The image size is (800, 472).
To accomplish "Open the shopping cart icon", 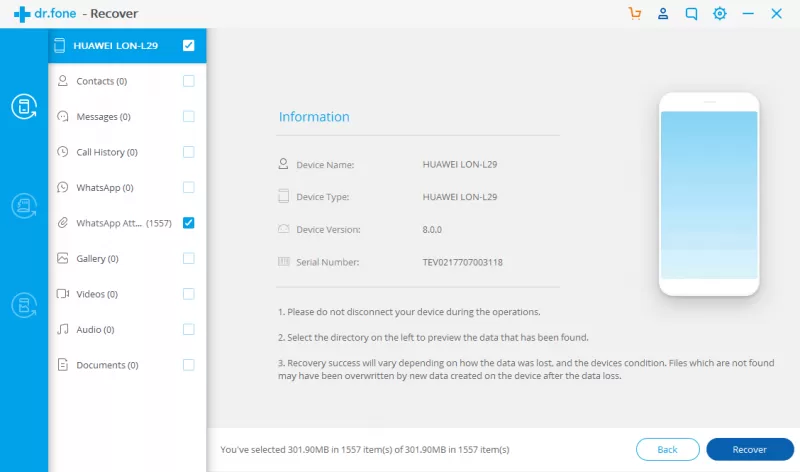I will [x=635, y=13].
